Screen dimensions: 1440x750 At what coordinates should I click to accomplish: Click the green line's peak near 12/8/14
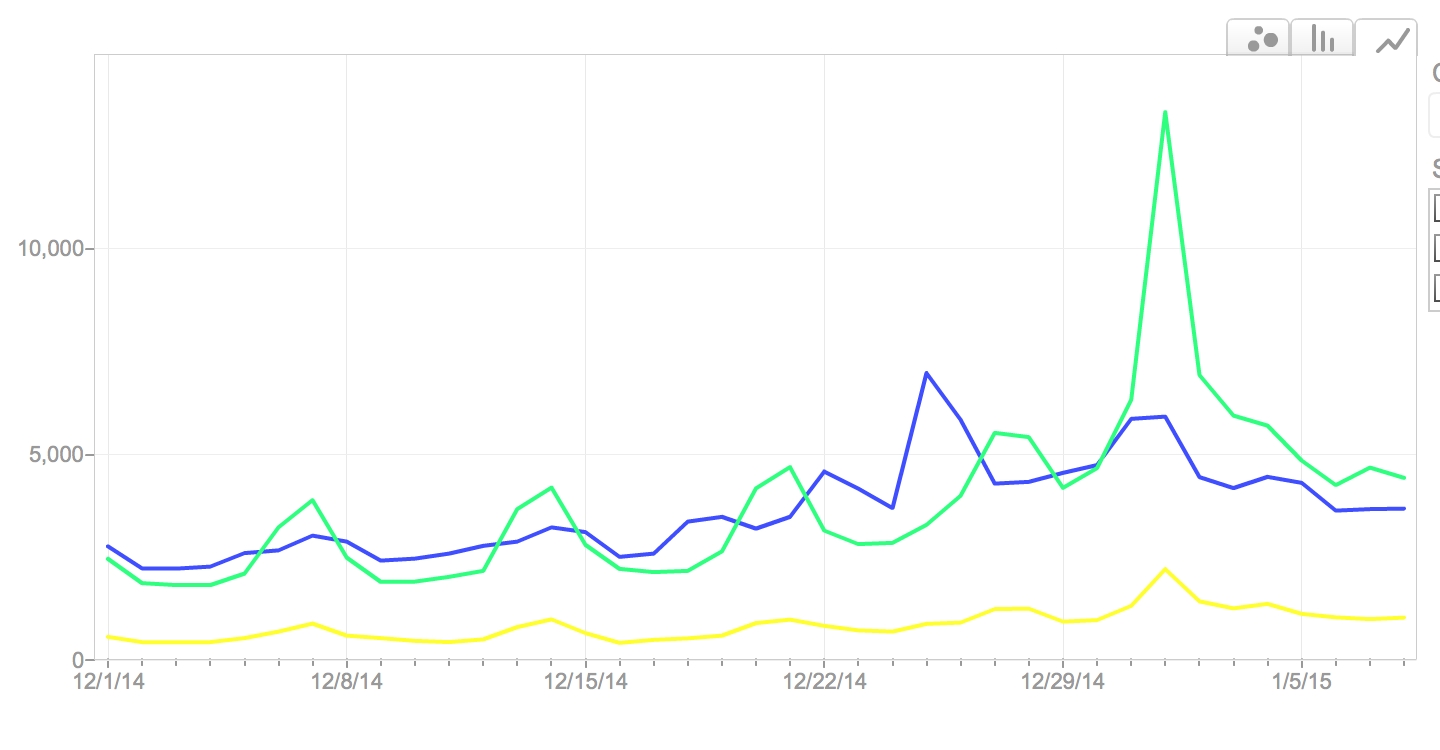coord(312,500)
